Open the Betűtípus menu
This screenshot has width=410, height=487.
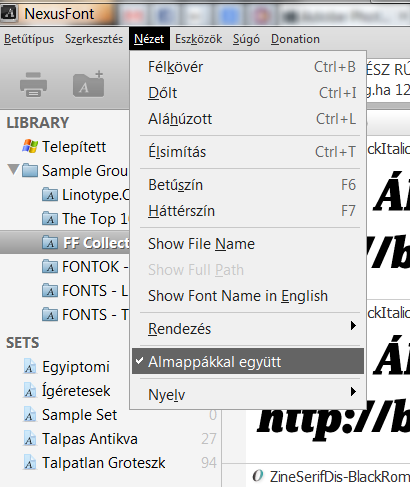pos(29,39)
